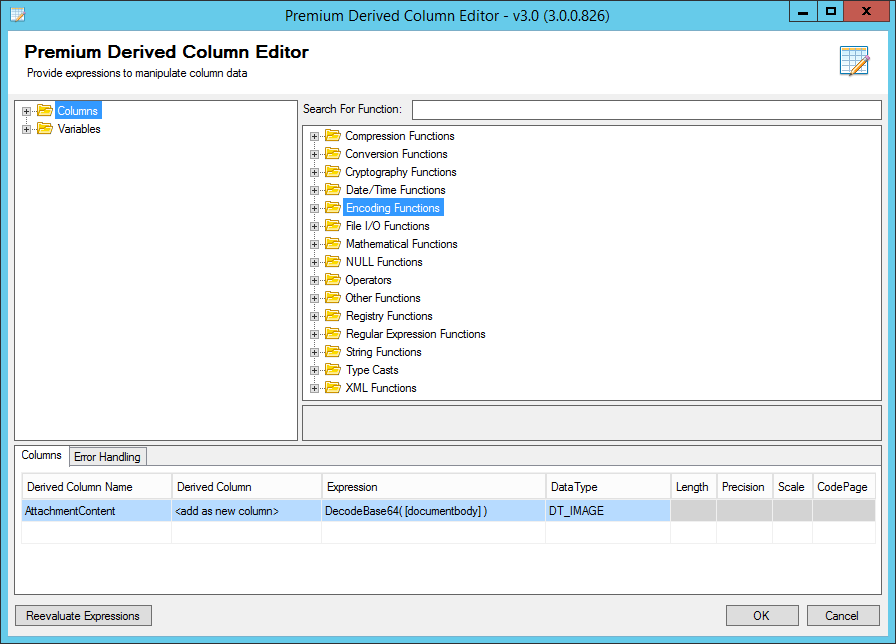This screenshot has width=896, height=644.
Task: Select Regular Expression Functions label
Action: tap(415, 334)
